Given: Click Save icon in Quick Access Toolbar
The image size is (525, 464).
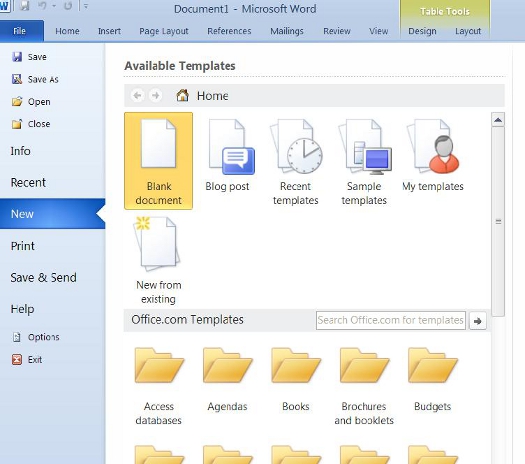Looking at the screenshot, I should click(24, 6).
